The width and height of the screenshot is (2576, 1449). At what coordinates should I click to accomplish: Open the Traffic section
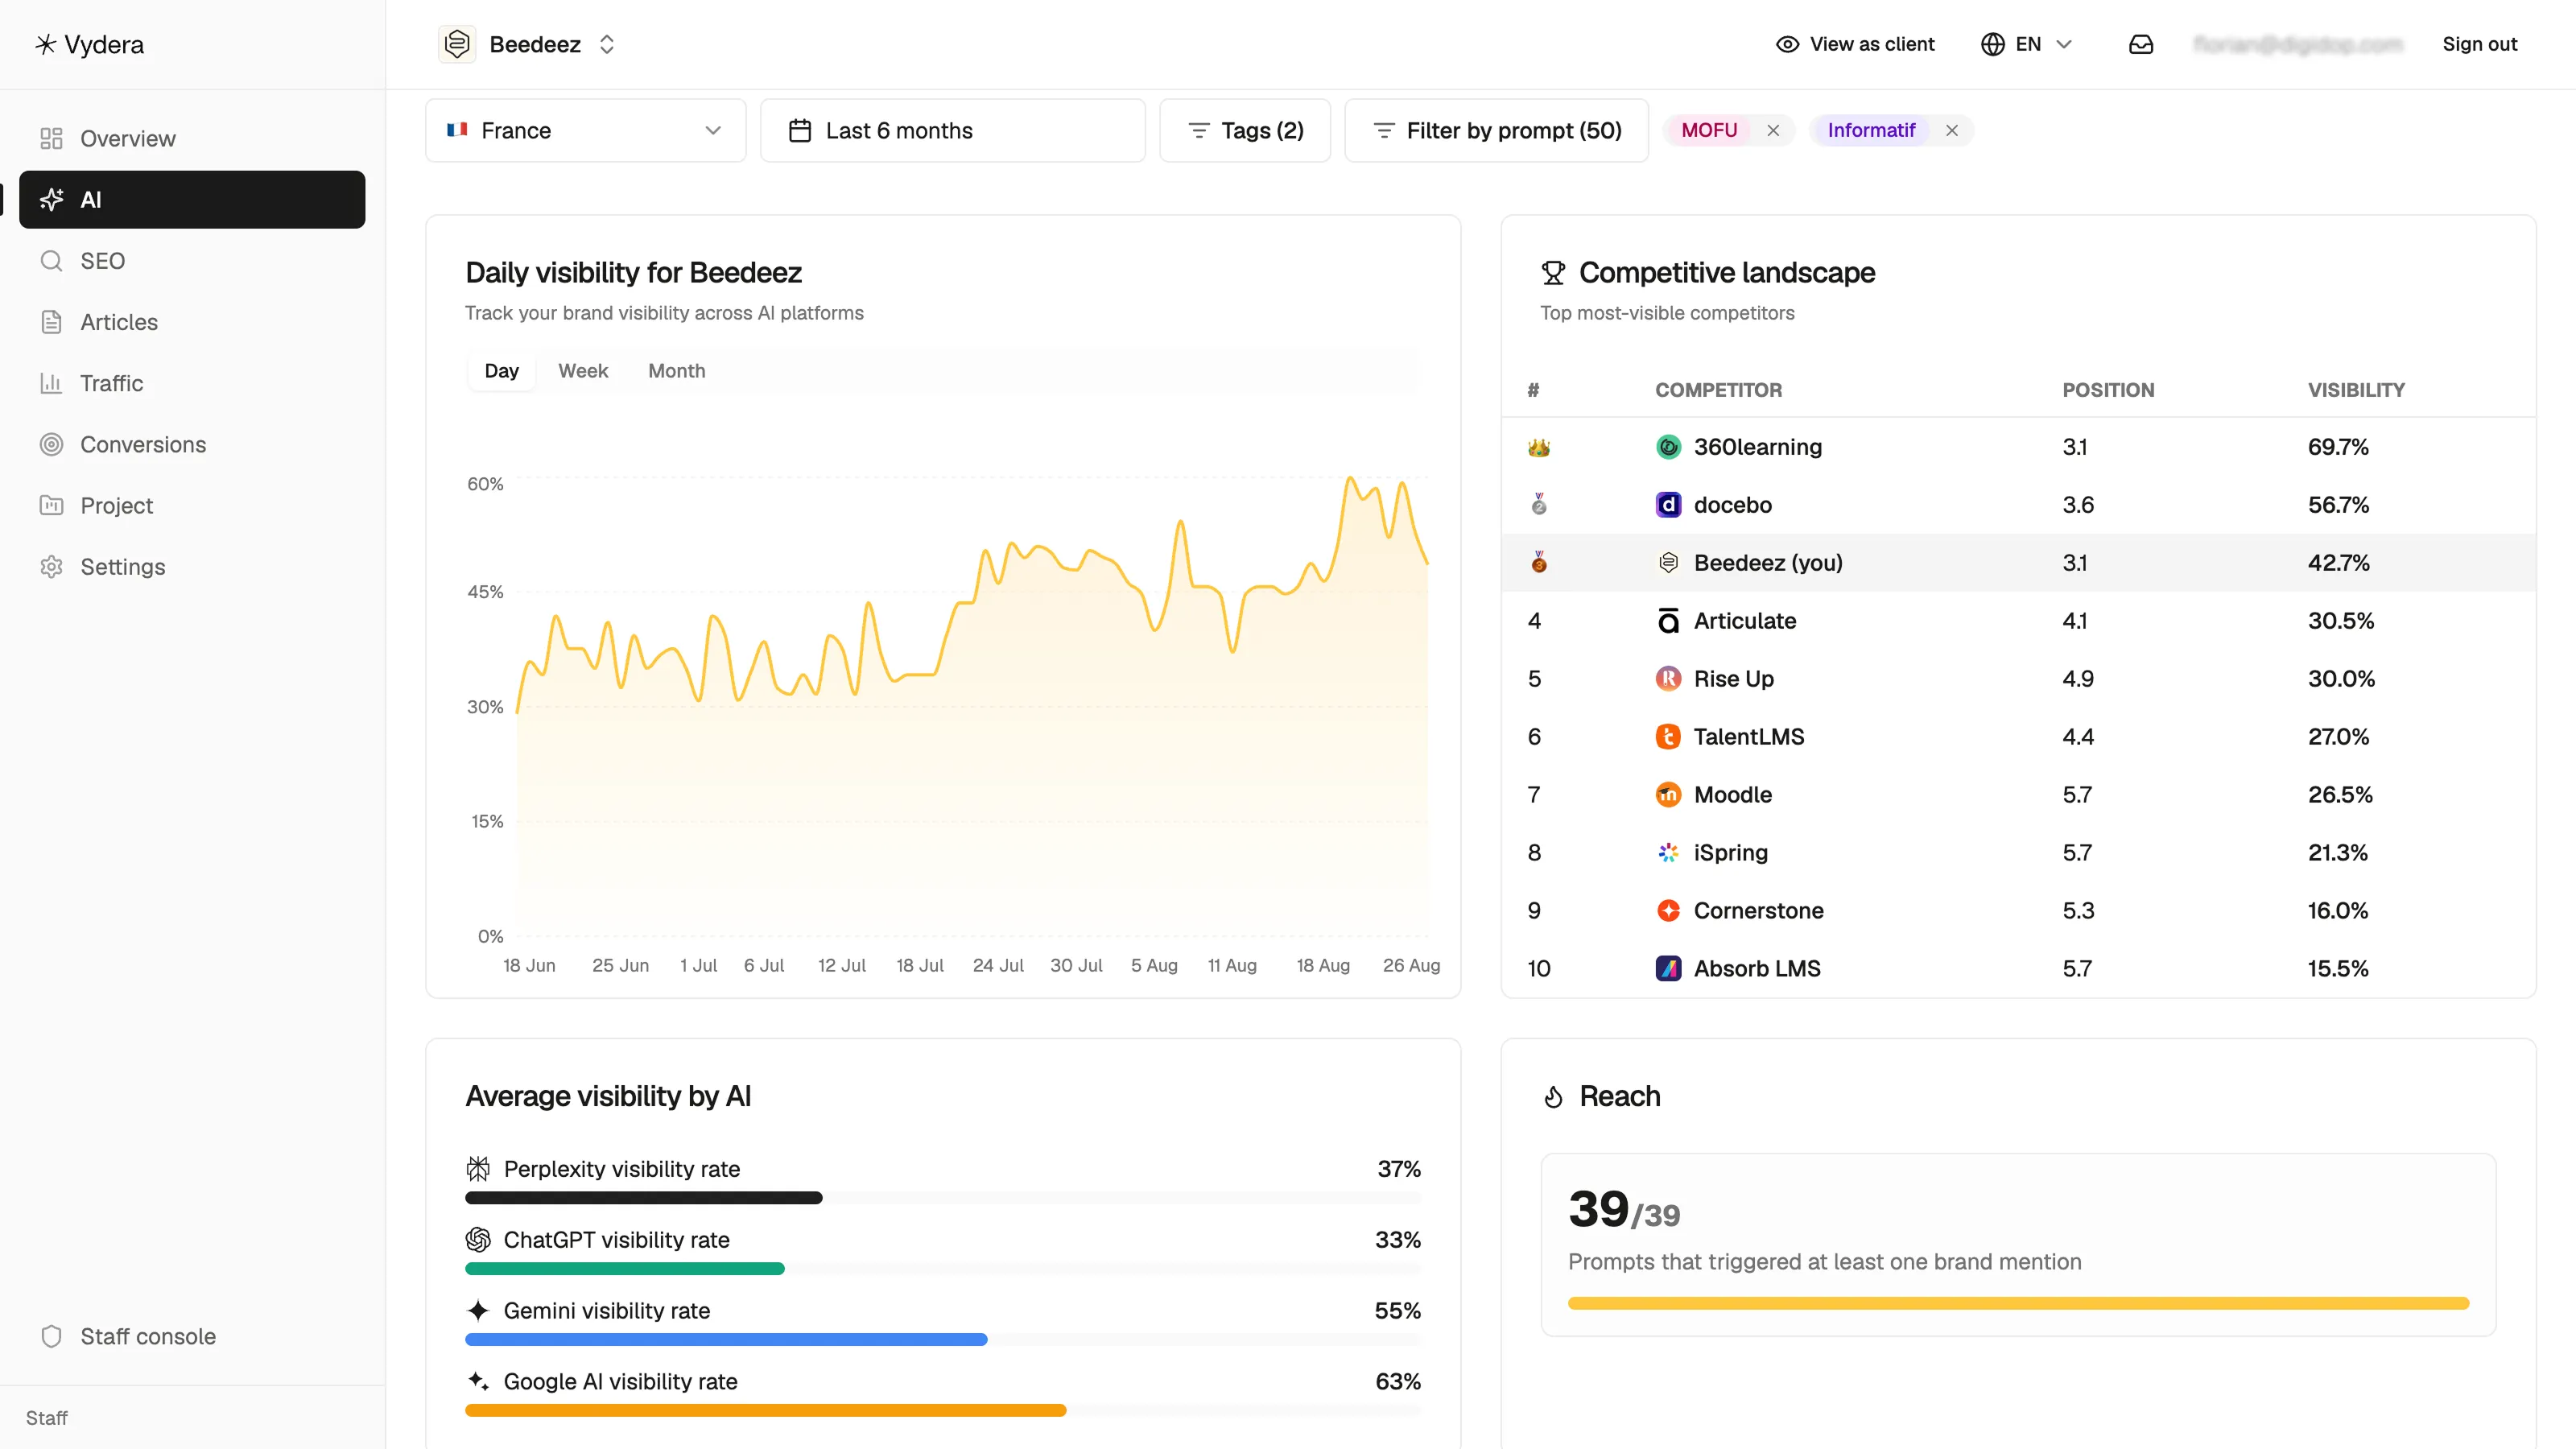click(192, 383)
